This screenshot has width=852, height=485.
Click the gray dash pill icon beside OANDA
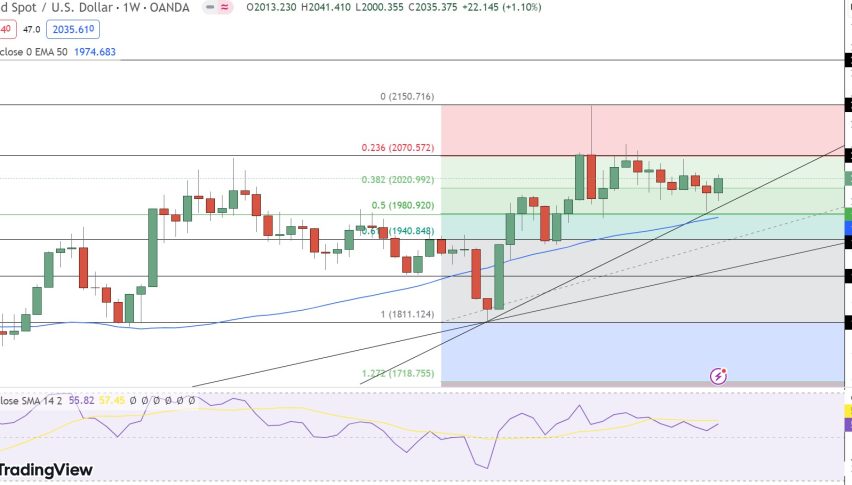[x=210, y=8]
